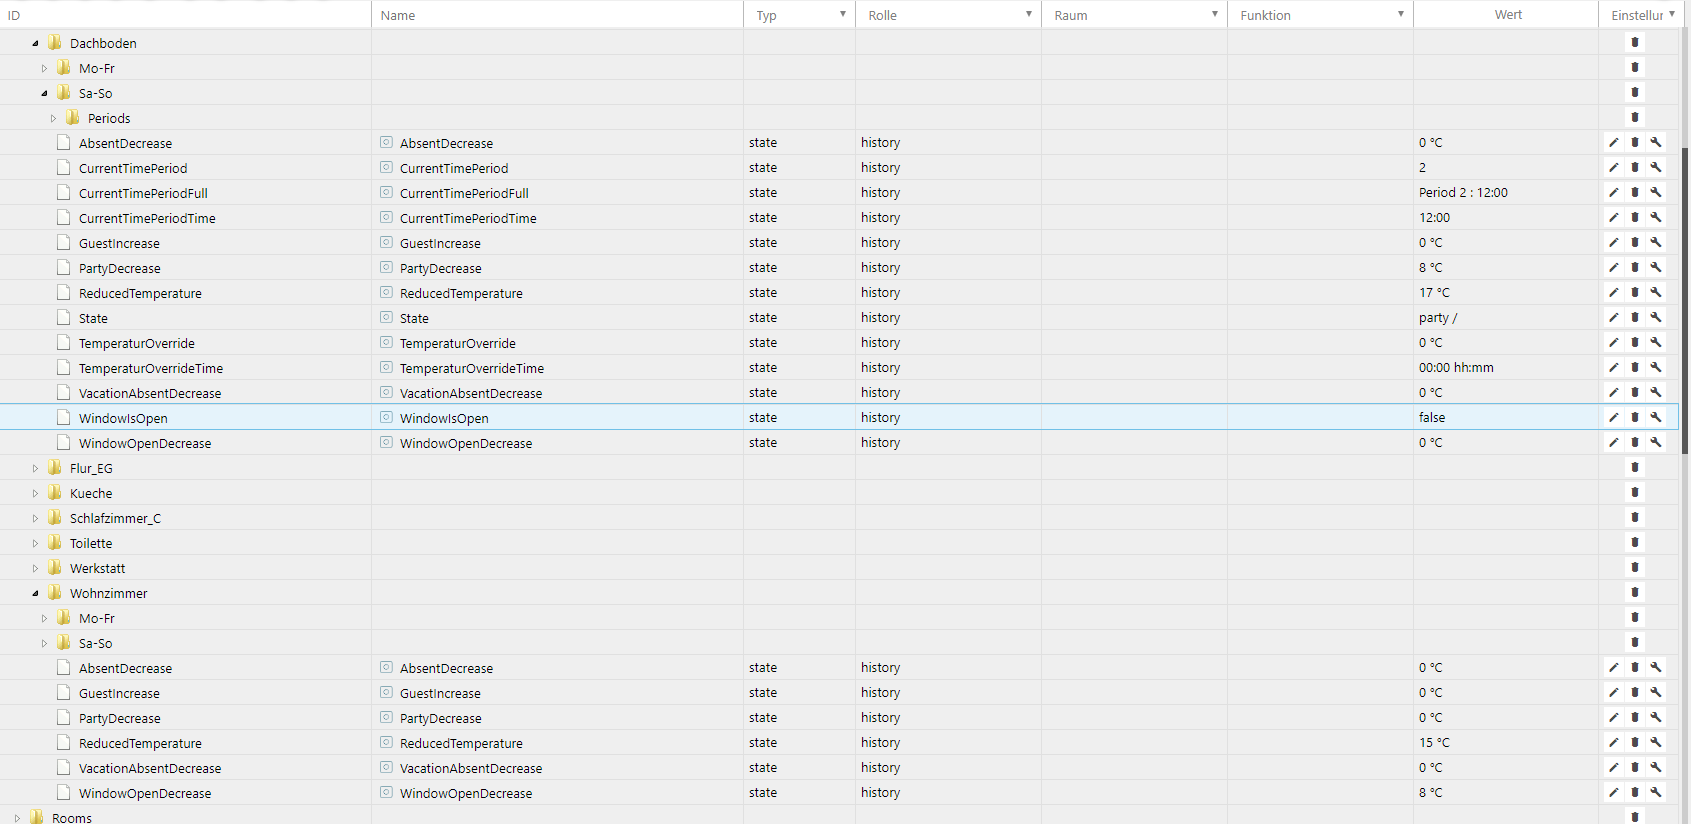Image resolution: width=1691 pixels, height=824 pixels.
Task: Click trash icon for Kueche folder
Action: click(x=1635, y=493)
